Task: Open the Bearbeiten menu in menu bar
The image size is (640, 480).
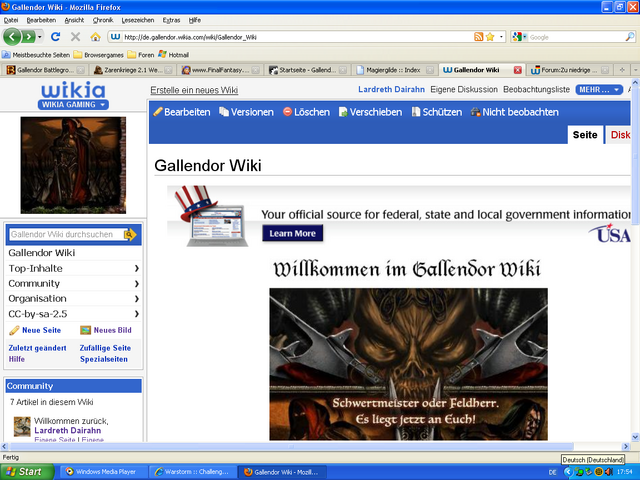Action: 41,20
